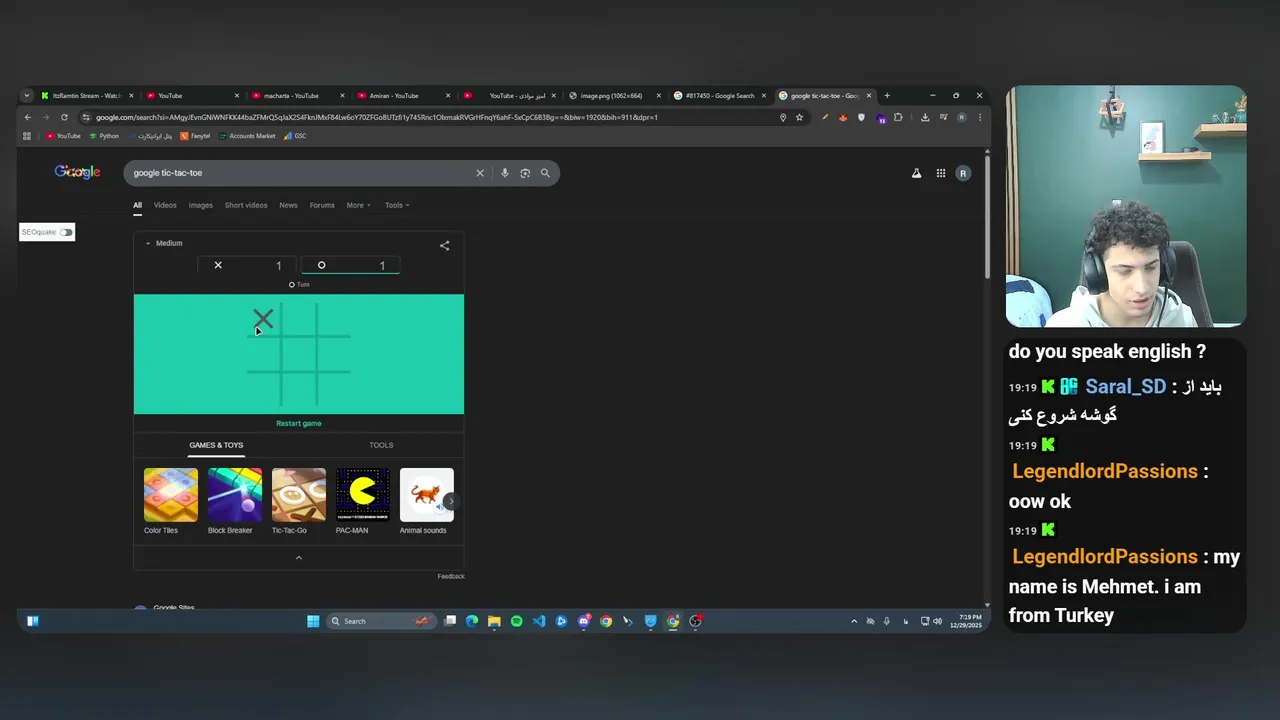Start voice search with microphone icon

point(505,173)
